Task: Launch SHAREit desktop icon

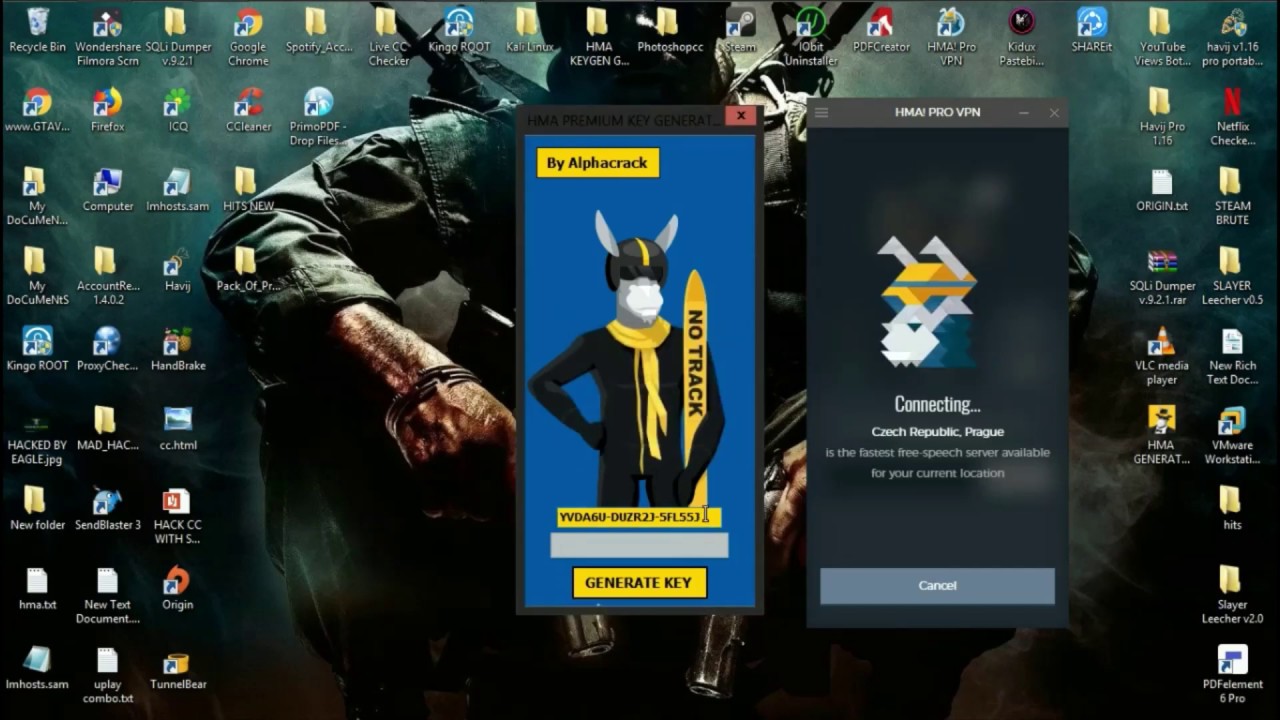Action: tap(1091, 30)
